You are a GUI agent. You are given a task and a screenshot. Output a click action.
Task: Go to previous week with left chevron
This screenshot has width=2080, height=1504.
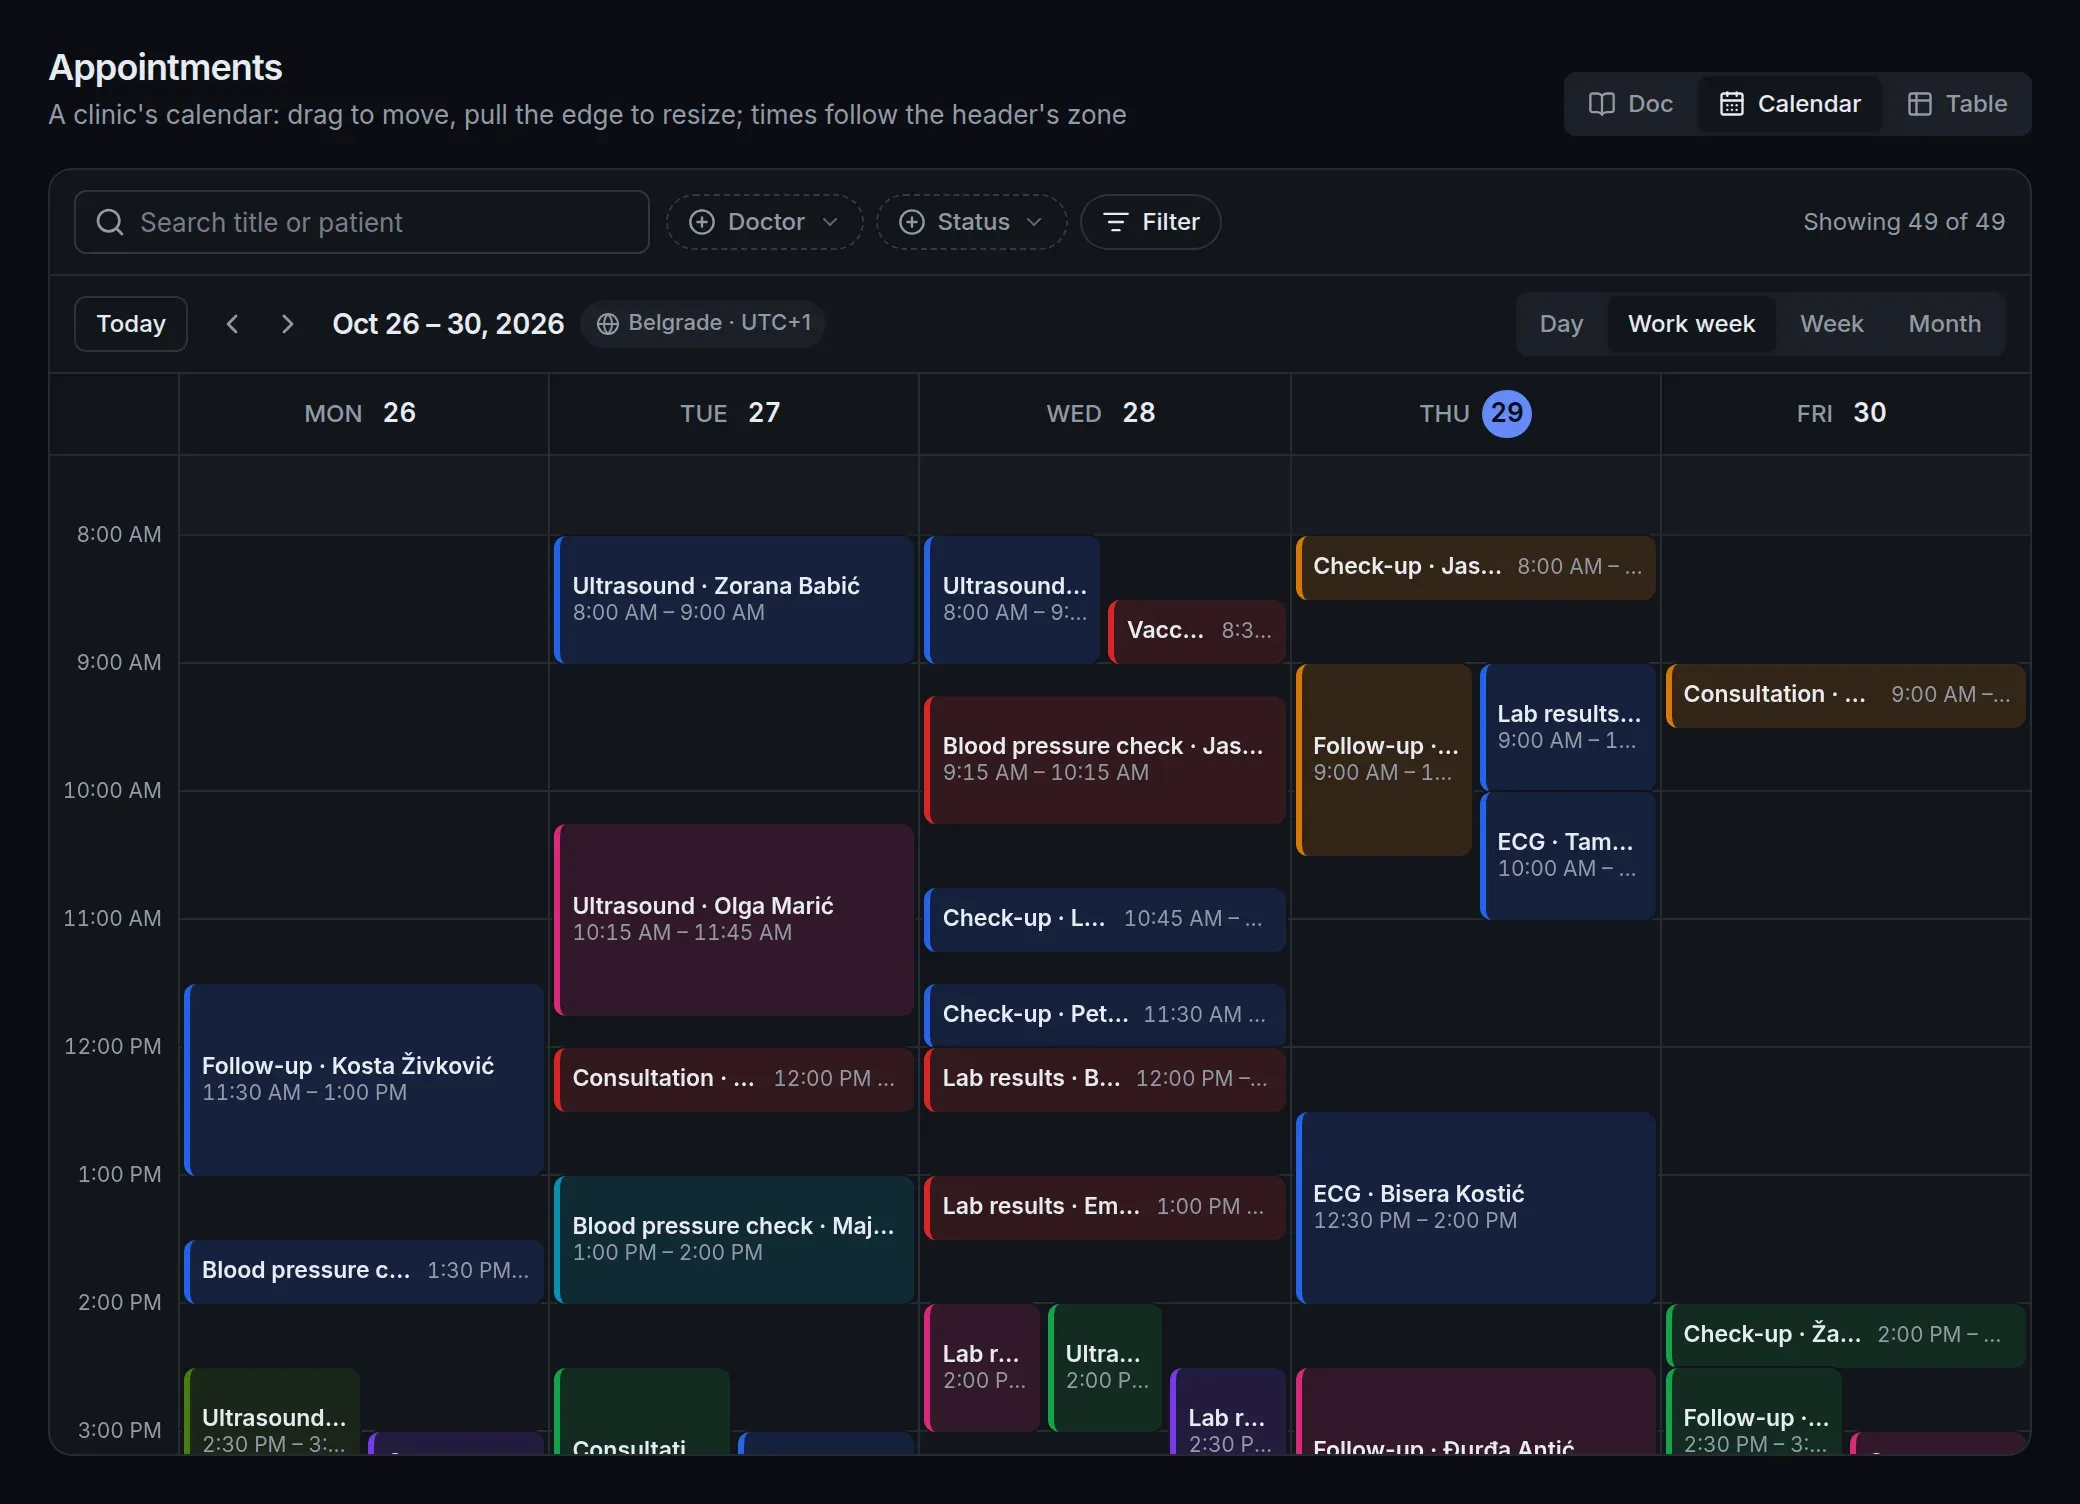point(232,324)
